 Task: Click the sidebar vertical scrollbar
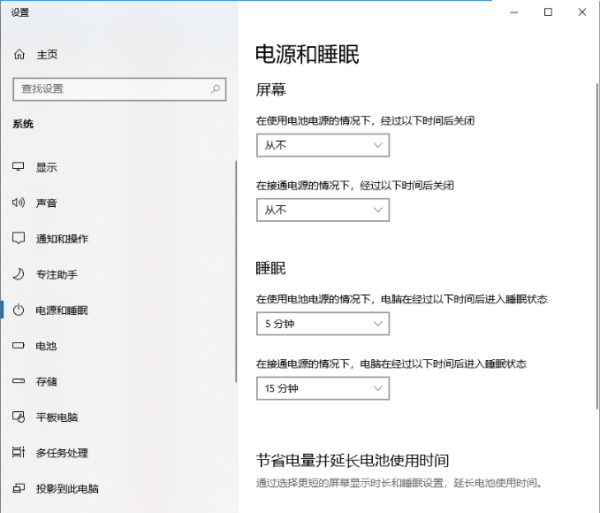pos(236,270)
